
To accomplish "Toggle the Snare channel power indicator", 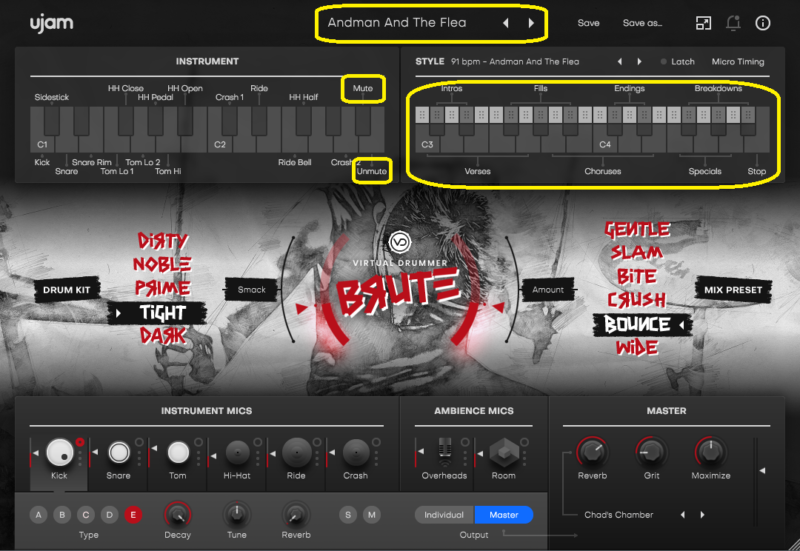I will pyautogui.click(x=139, y=442).
